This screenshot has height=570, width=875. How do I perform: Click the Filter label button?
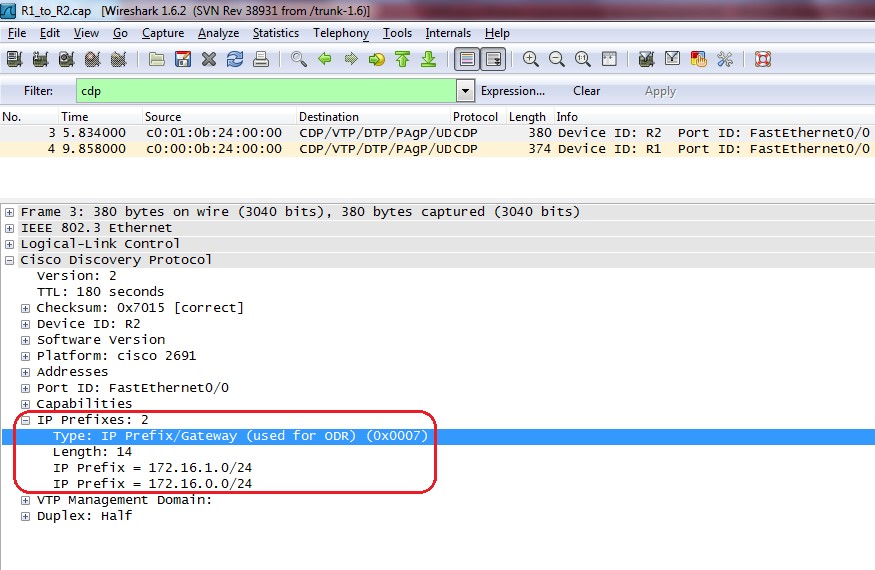[x=38, y=91]
